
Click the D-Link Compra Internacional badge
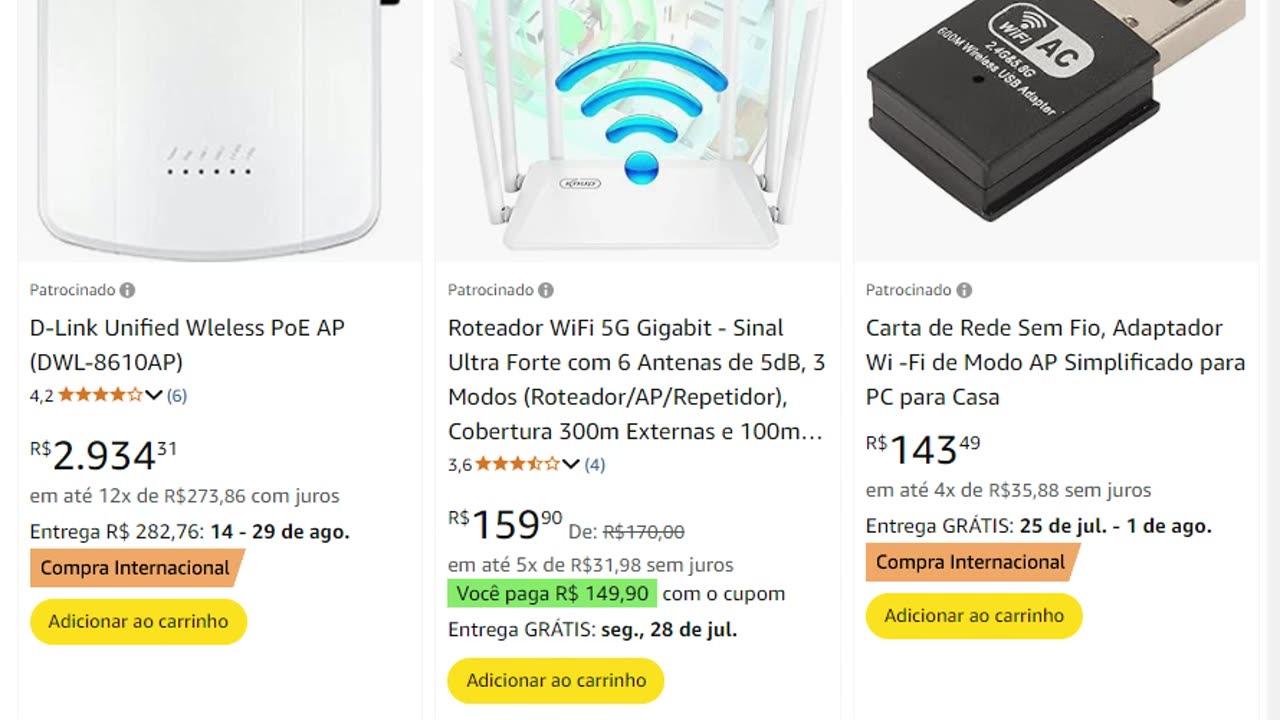pyautogui.click(x=135, y=568)
